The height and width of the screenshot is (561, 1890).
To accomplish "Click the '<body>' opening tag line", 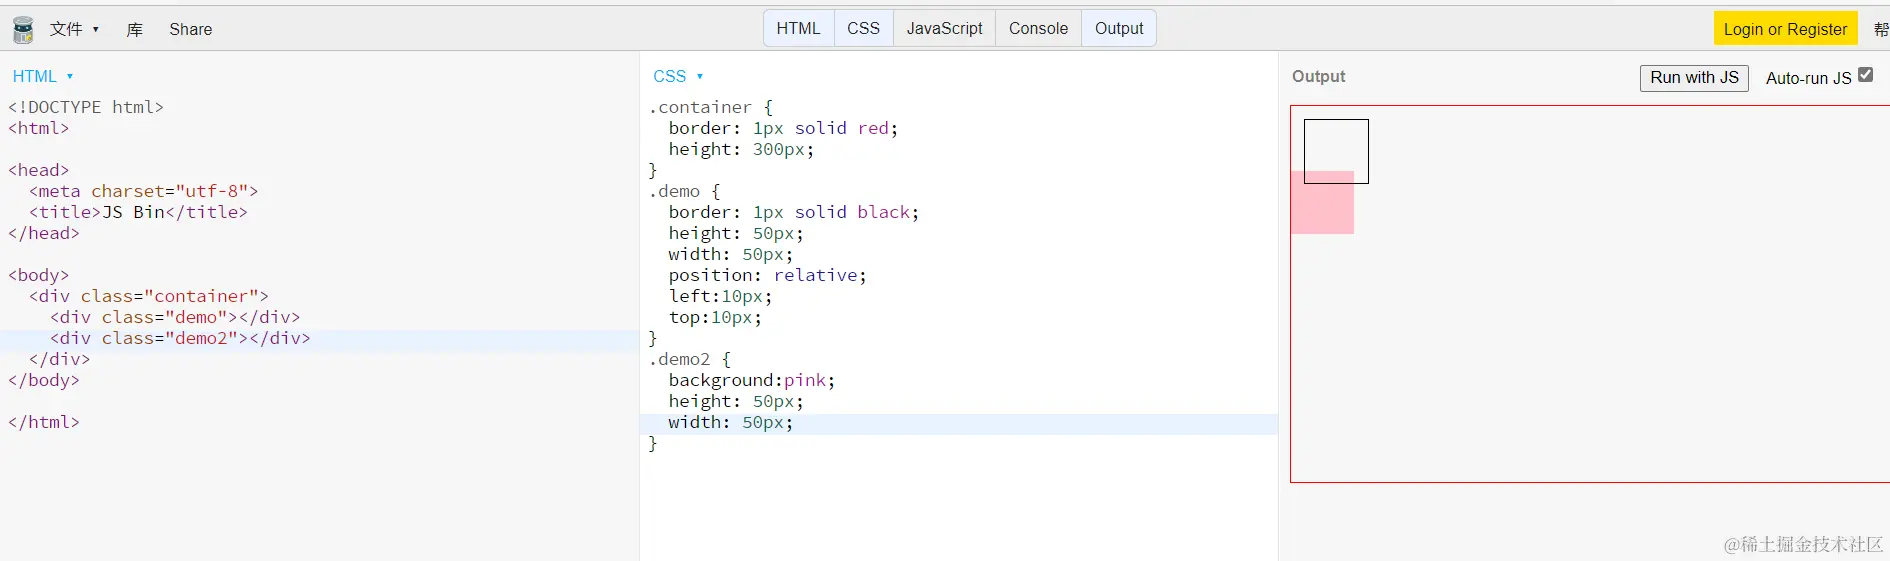I will 39,275.
